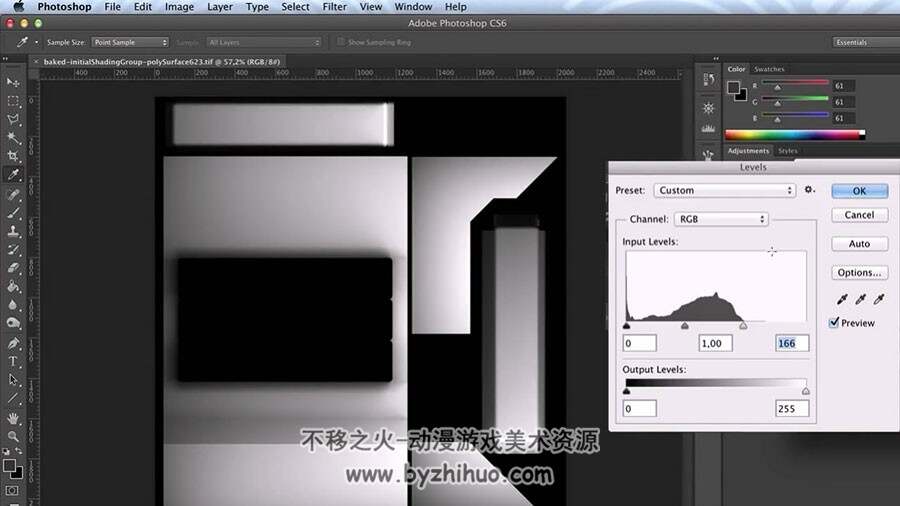Select the Pen tool
Viewport: 900px width, 506px height.
[13, 343]
